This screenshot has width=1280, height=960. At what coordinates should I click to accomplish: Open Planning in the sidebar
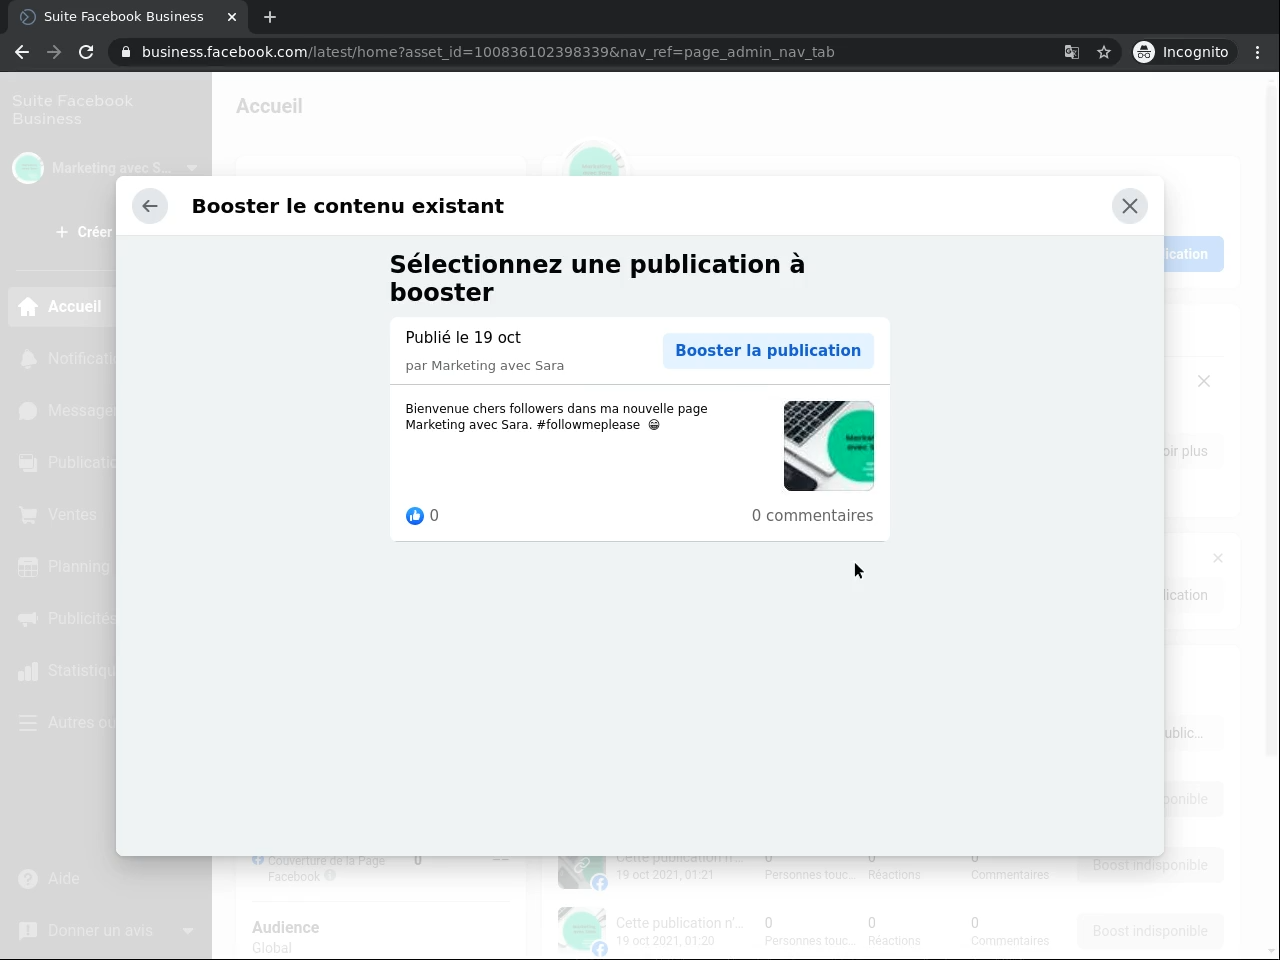(x=60, y=567)
